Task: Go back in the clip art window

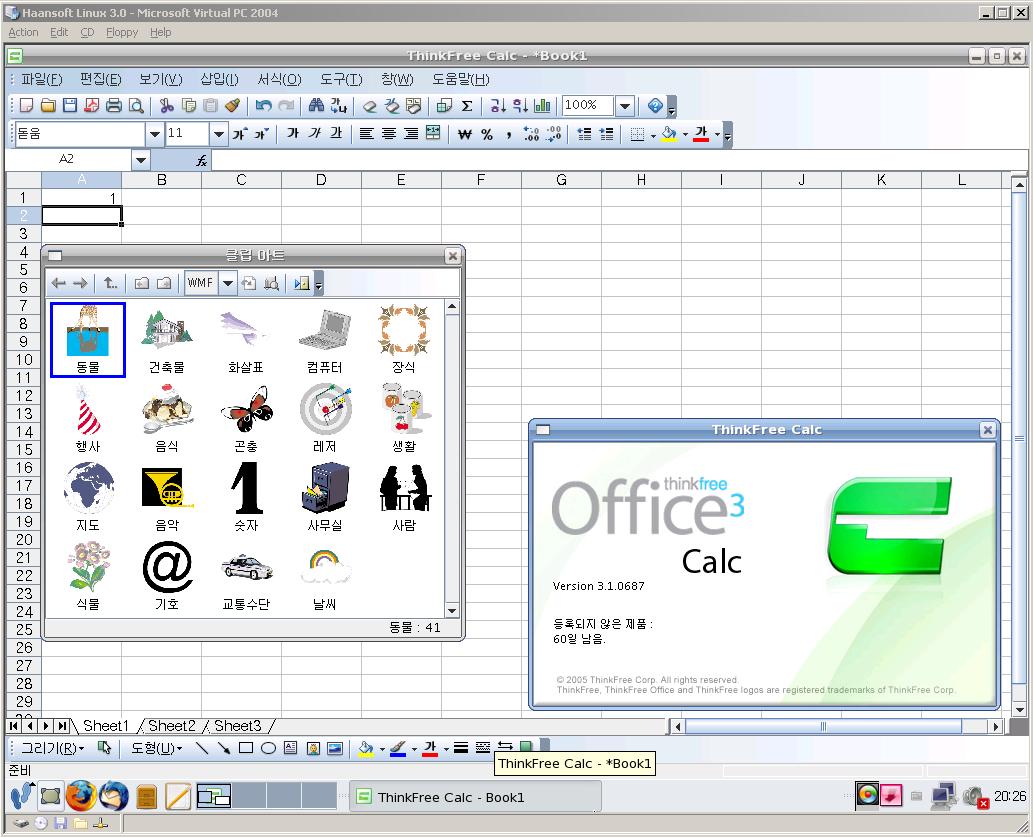Action: coord(59,283)
